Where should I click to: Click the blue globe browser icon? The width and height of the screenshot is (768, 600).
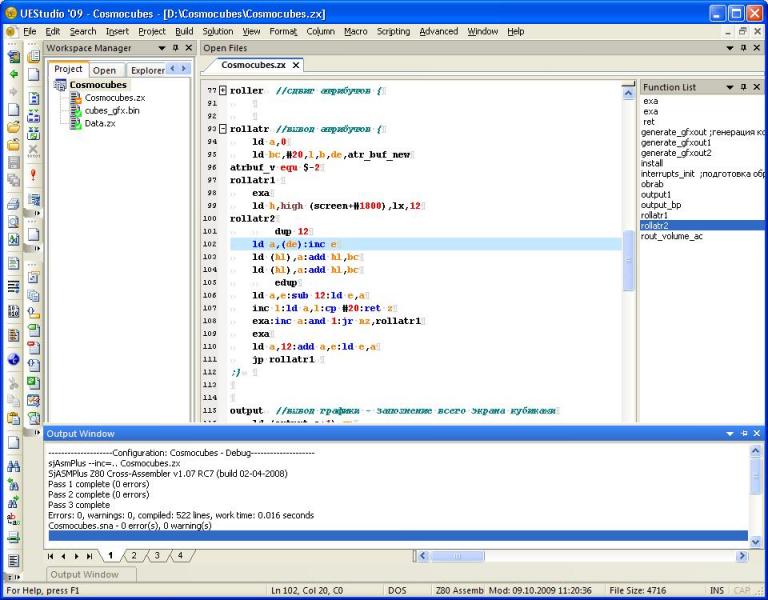tap(14, 358)
